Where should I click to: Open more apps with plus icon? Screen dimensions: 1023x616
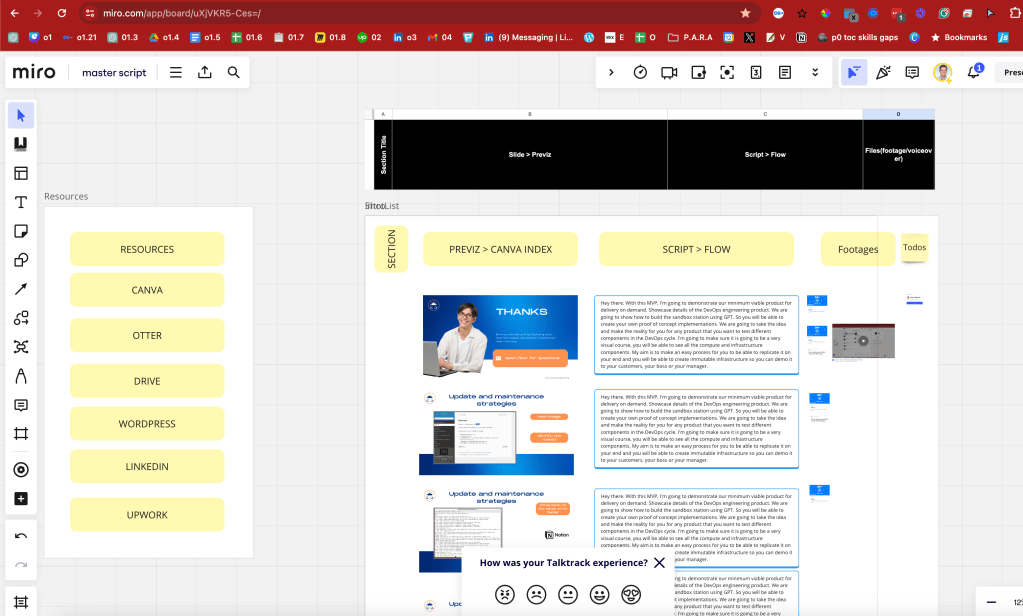(21, 499)
